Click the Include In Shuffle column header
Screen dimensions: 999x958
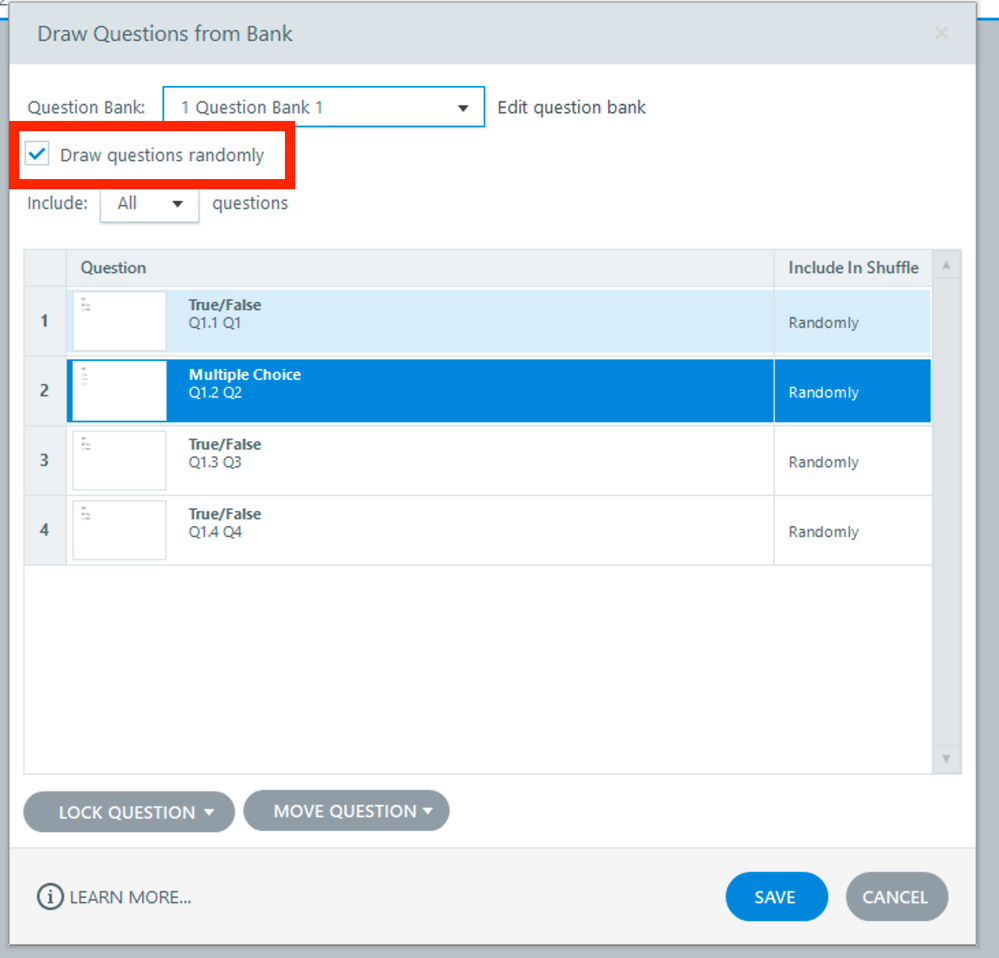pyautogui.click(x=853, y=267)
